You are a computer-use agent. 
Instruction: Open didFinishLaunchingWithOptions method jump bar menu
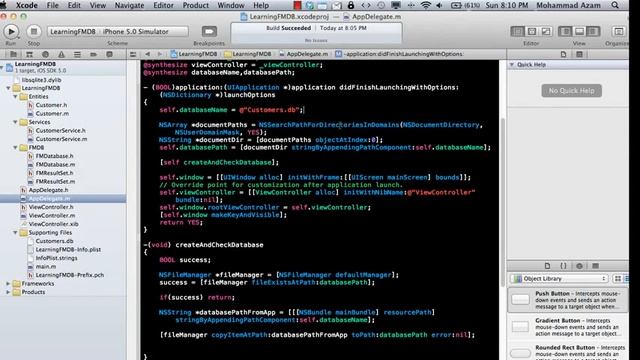[x=399, y=54]
